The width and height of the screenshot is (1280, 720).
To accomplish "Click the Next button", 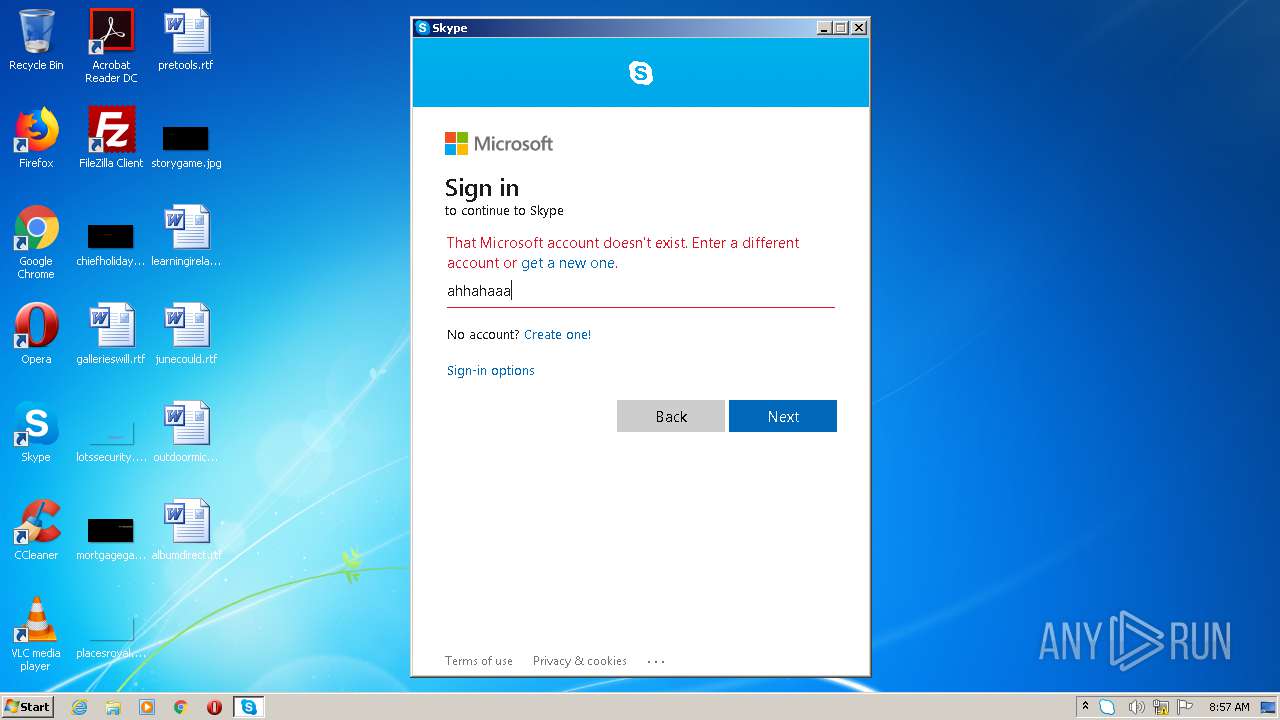I will pos(783,416).
